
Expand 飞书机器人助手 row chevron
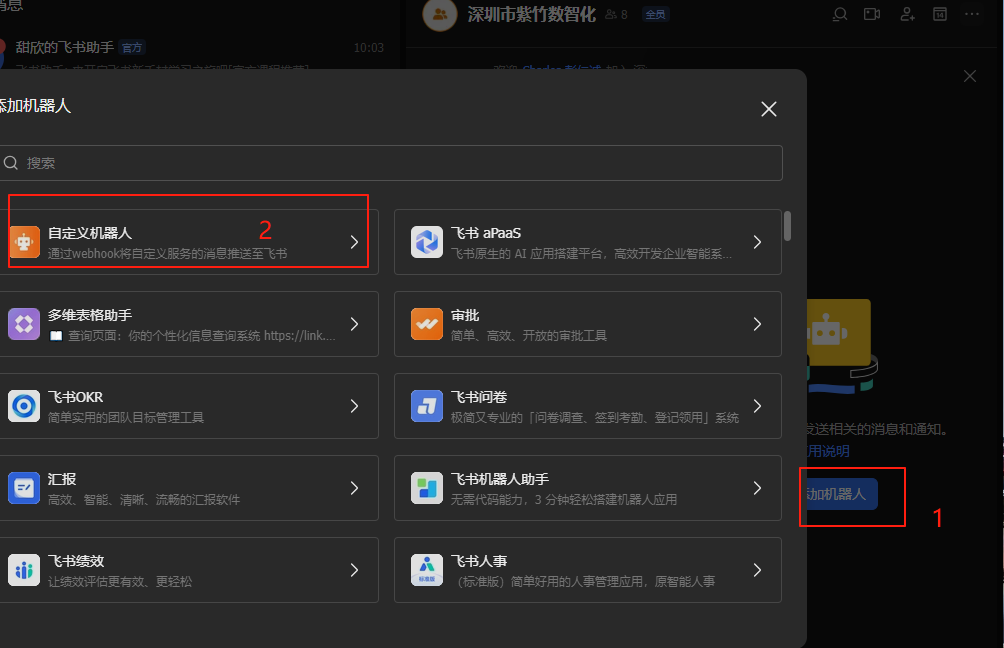(757, 488)
